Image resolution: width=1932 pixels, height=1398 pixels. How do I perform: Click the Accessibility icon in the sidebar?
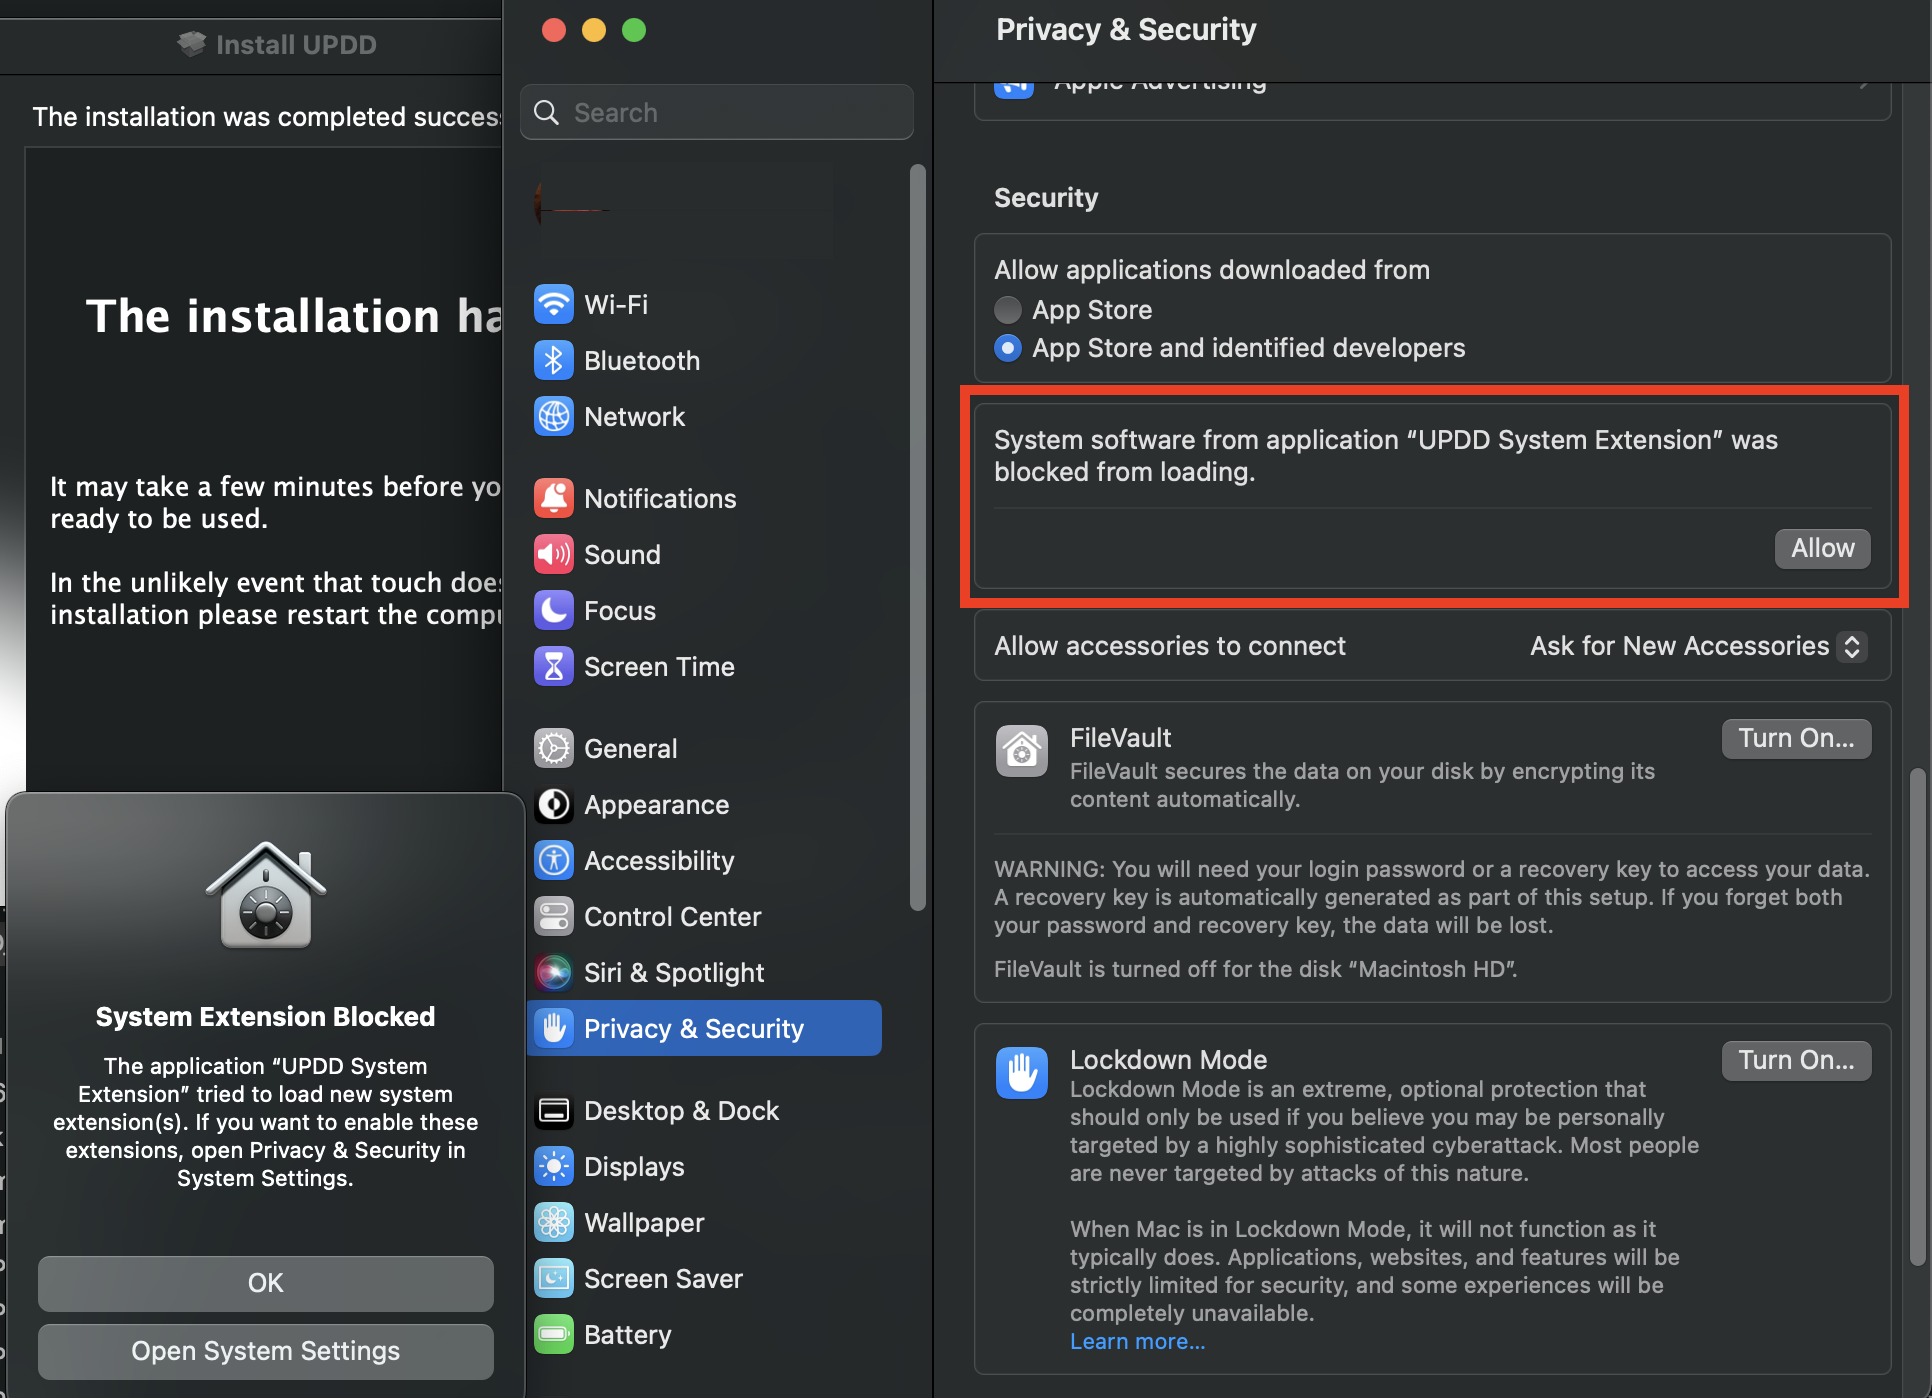tap(553, 860)
